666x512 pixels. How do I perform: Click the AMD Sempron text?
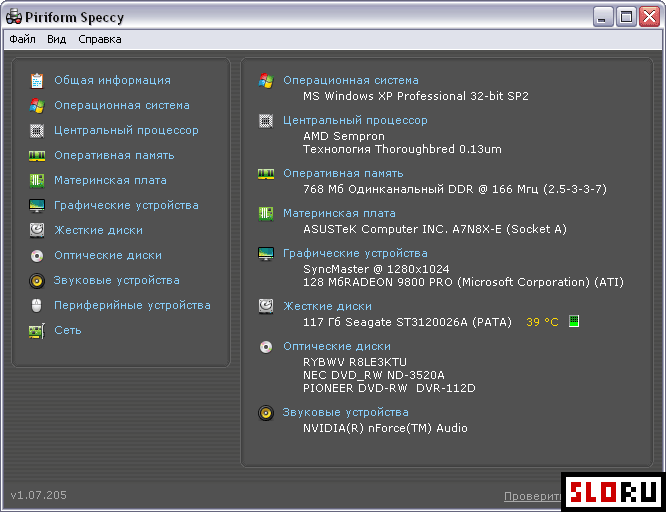344,136
